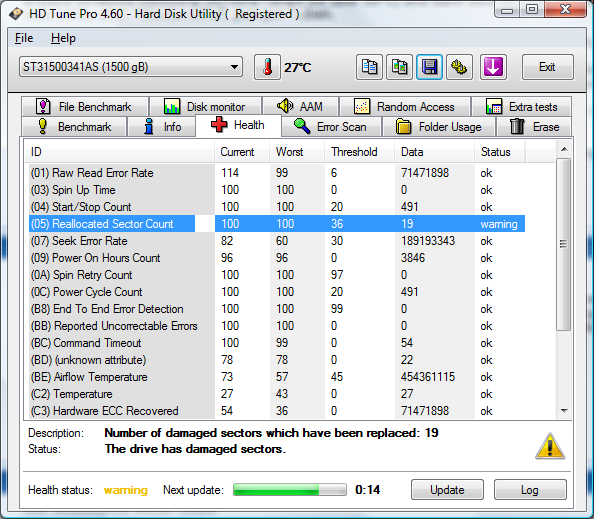The image size is (594, 519).
Task: Select the Reported Uncorrectable Errors row
Action: (x=277, y=326)
